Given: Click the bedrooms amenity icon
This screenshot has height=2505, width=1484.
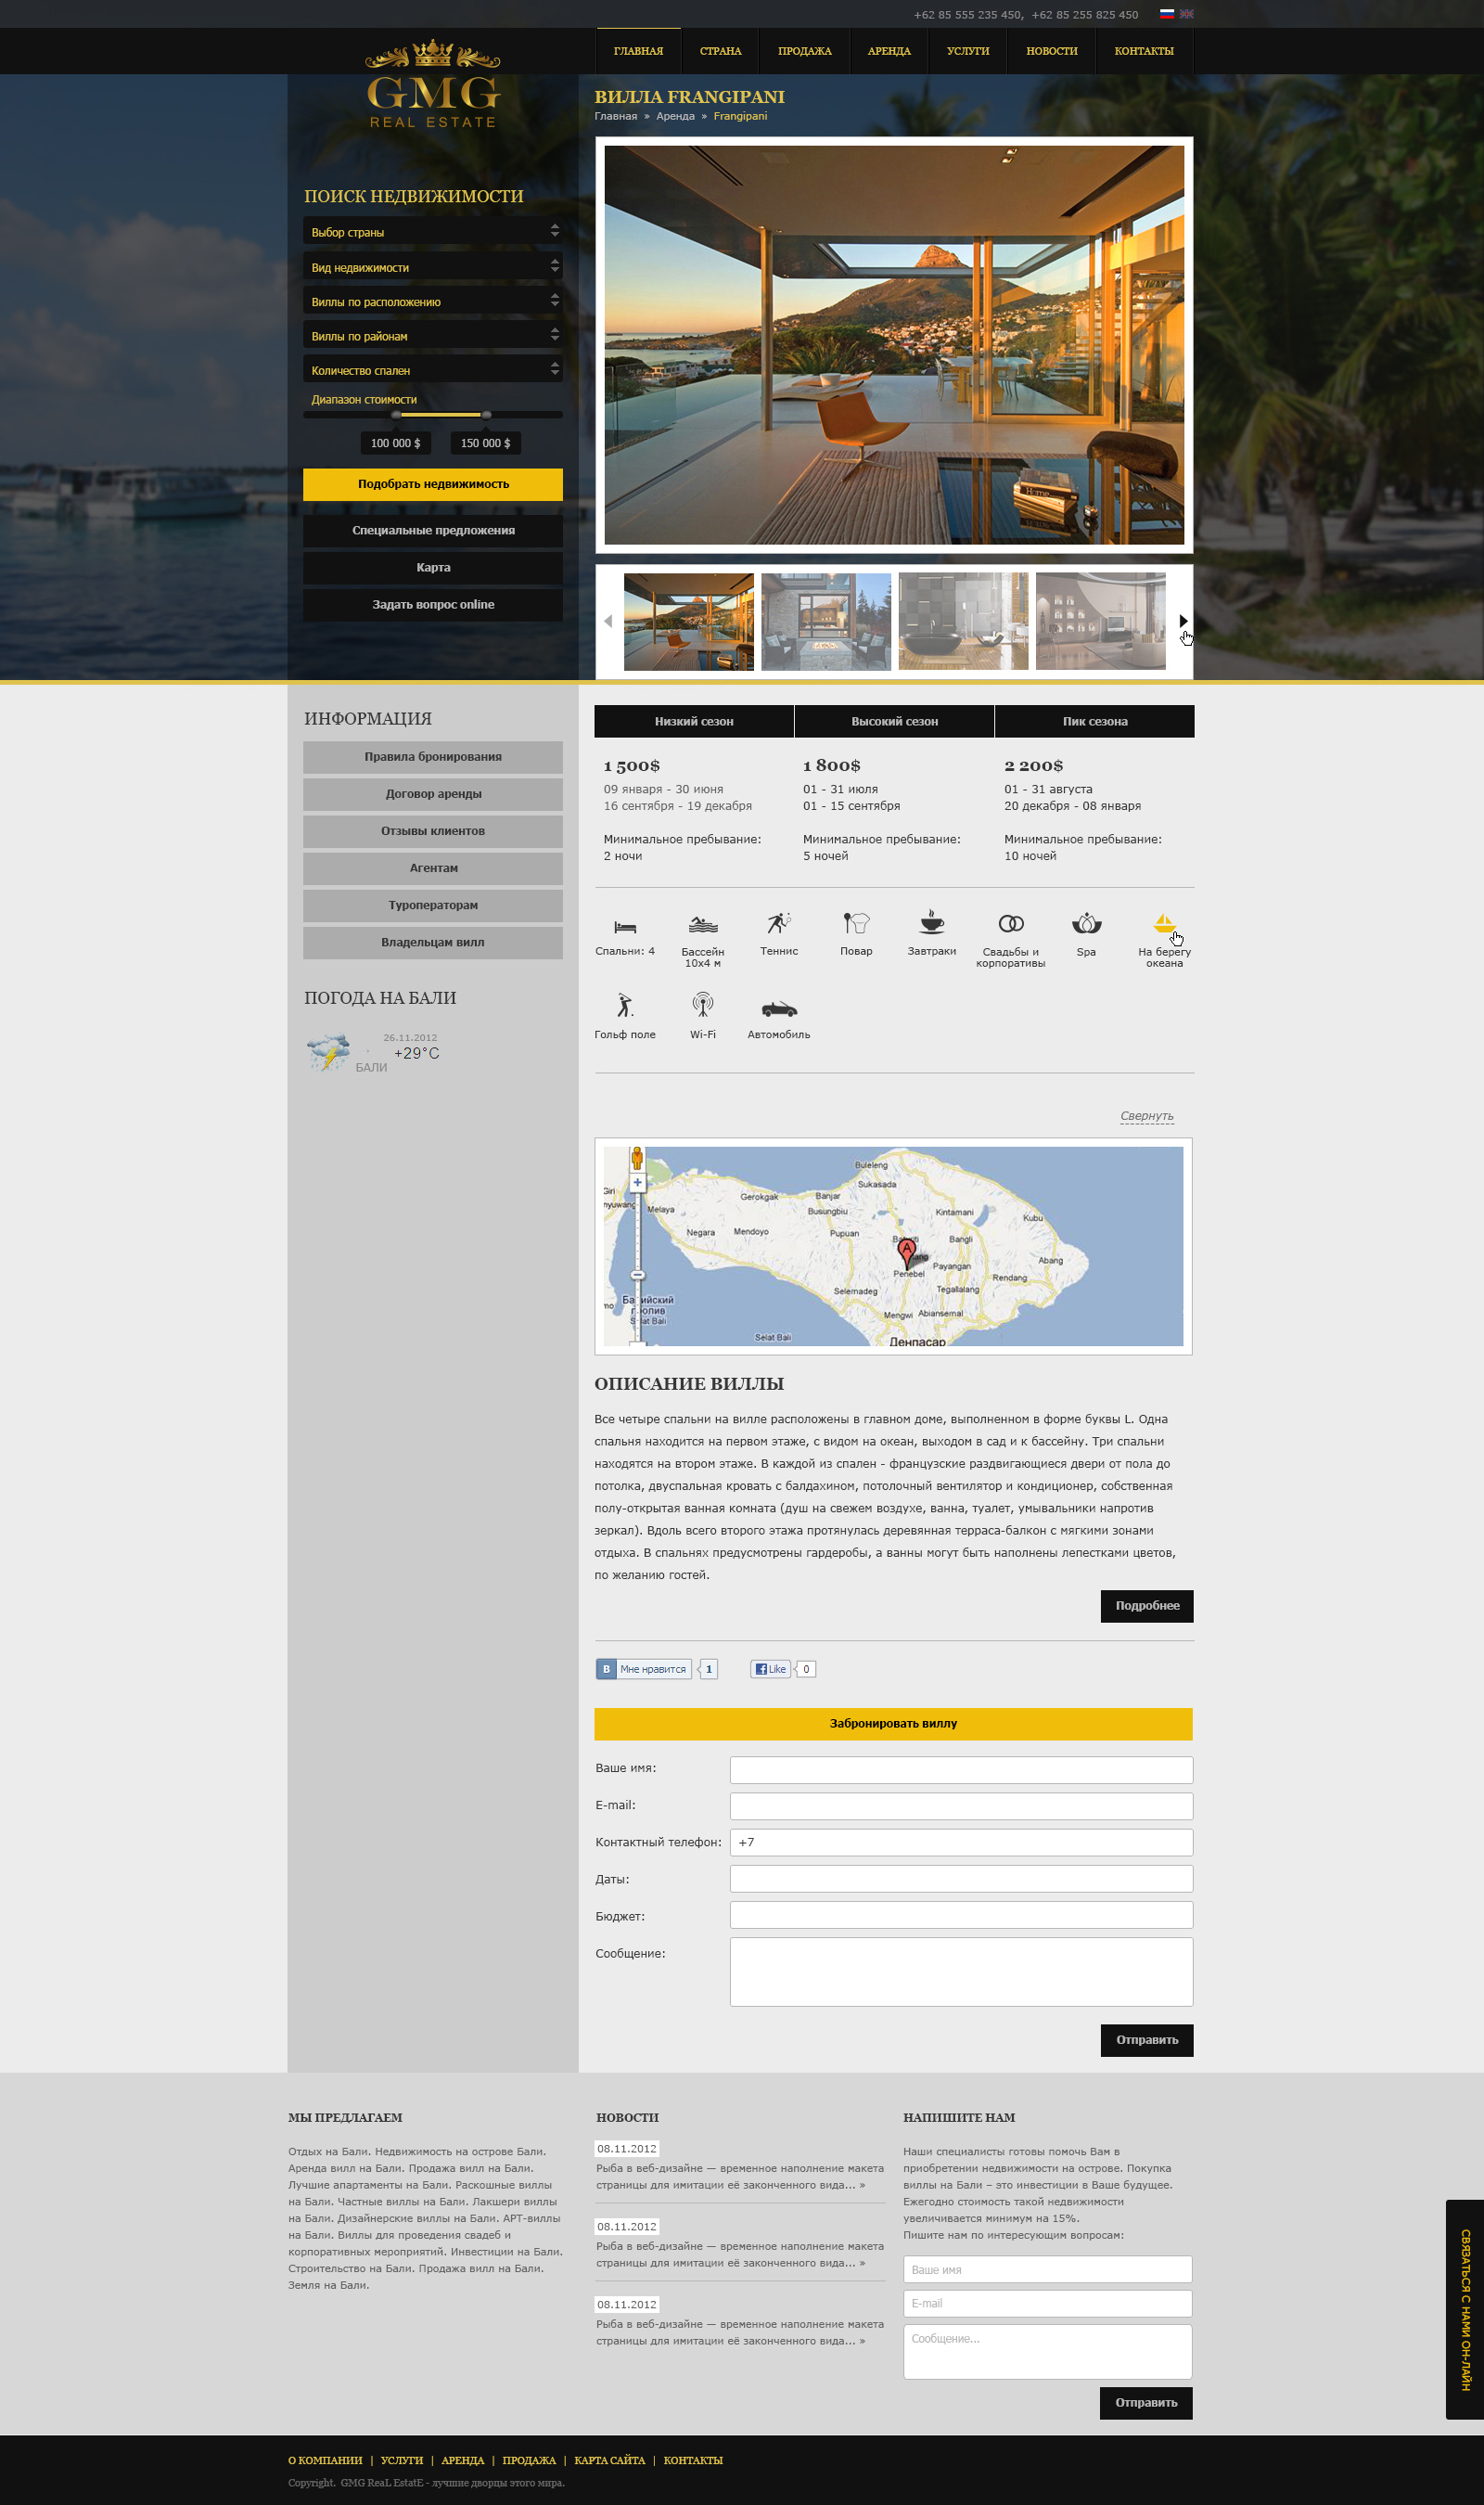Looking at the screenshot, I should tap(625, 926).
